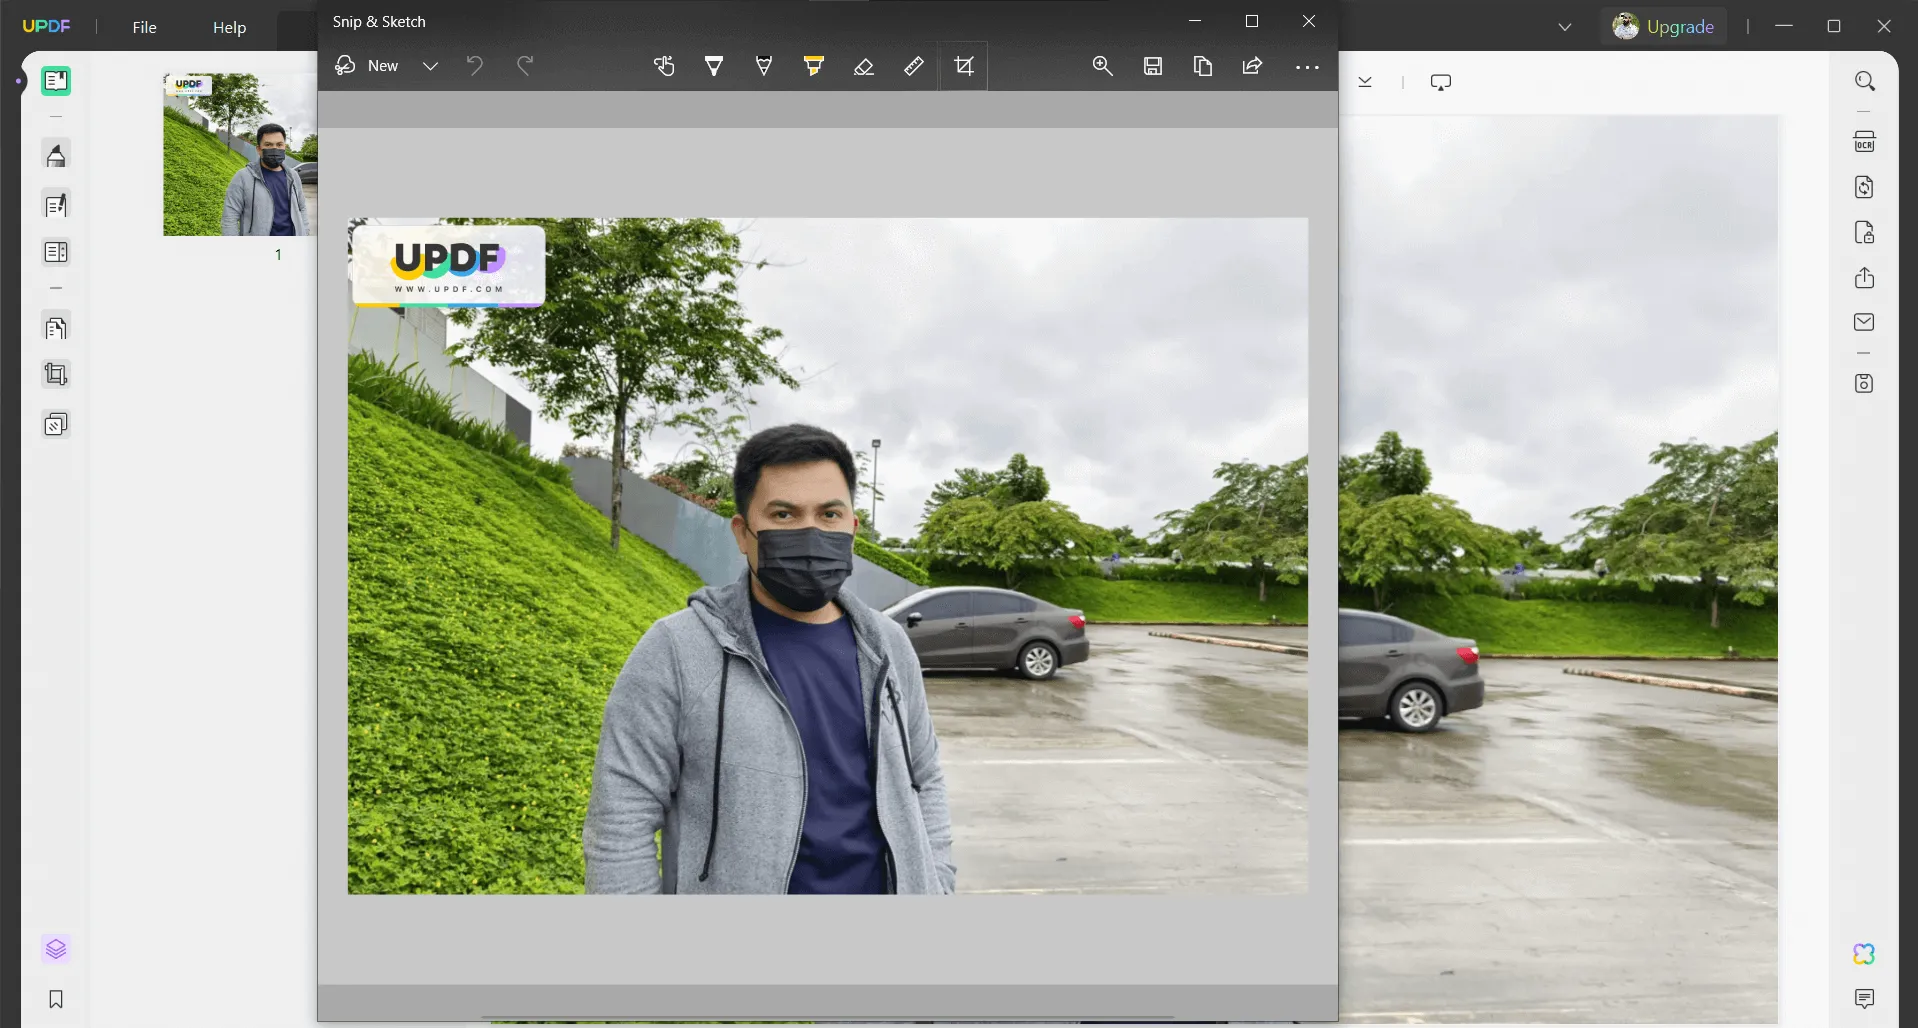Expand the New snip delay dropdown
This screenshot has height=1028, width=1918.
click(430, 66)
